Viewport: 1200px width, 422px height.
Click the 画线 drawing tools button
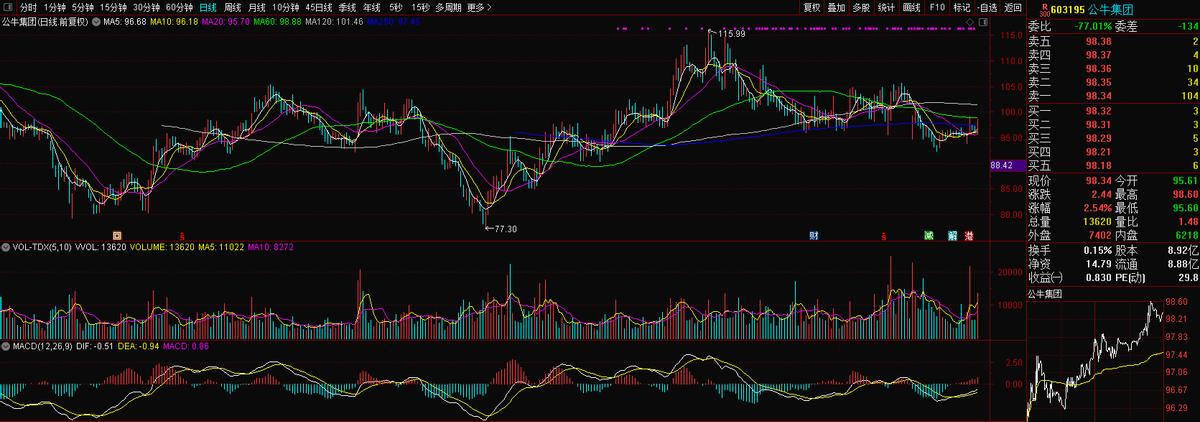(911, 7)
